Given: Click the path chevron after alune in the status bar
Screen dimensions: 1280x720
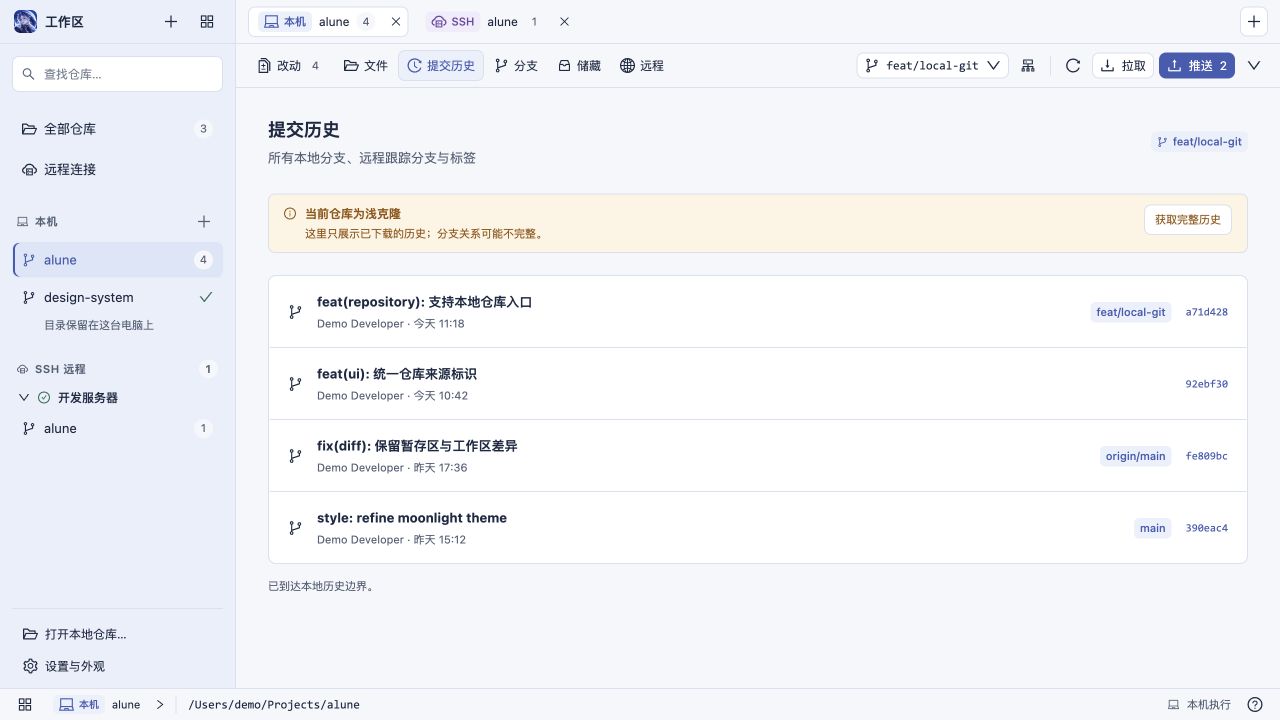Looking at the screenshot, I should tap(159, 704).
